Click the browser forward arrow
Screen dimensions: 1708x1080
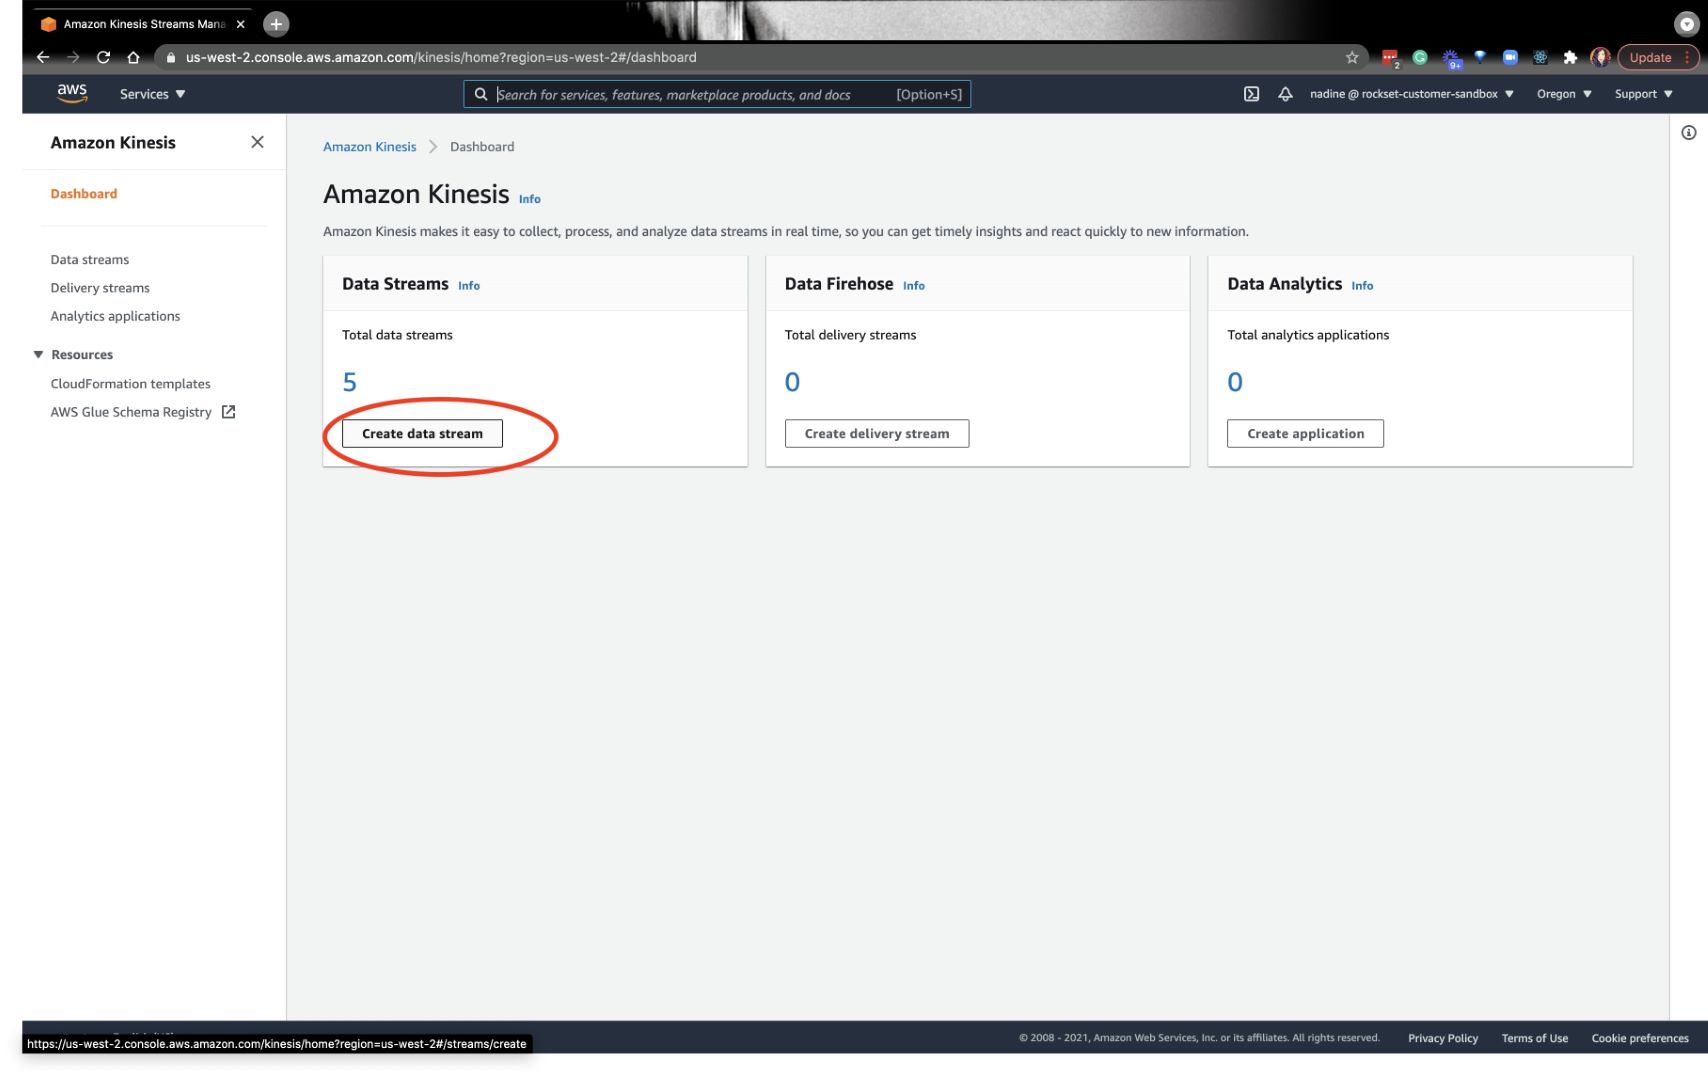coord(73,57)
